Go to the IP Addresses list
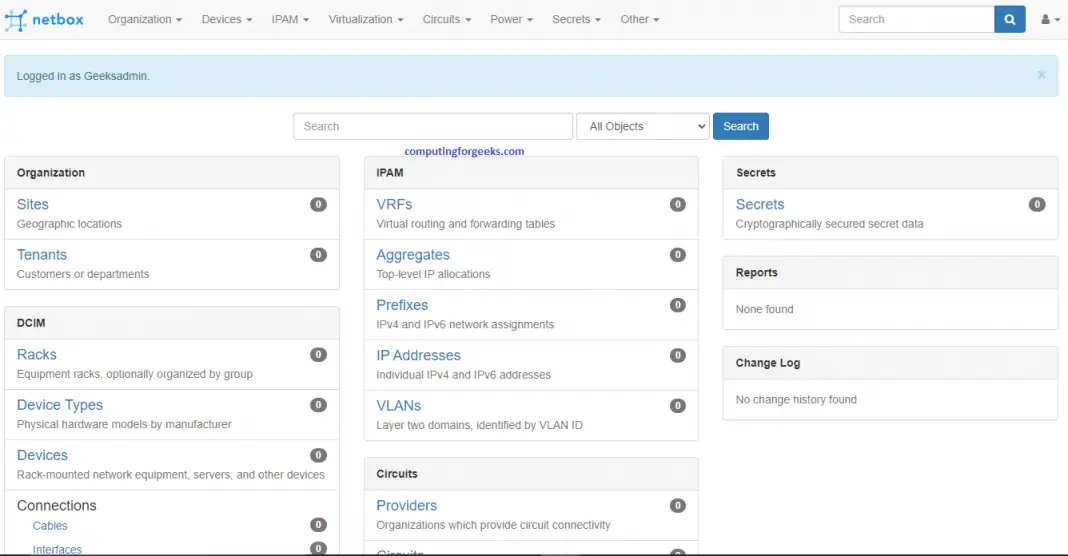Screen dimensions: 1068x556 418,355
